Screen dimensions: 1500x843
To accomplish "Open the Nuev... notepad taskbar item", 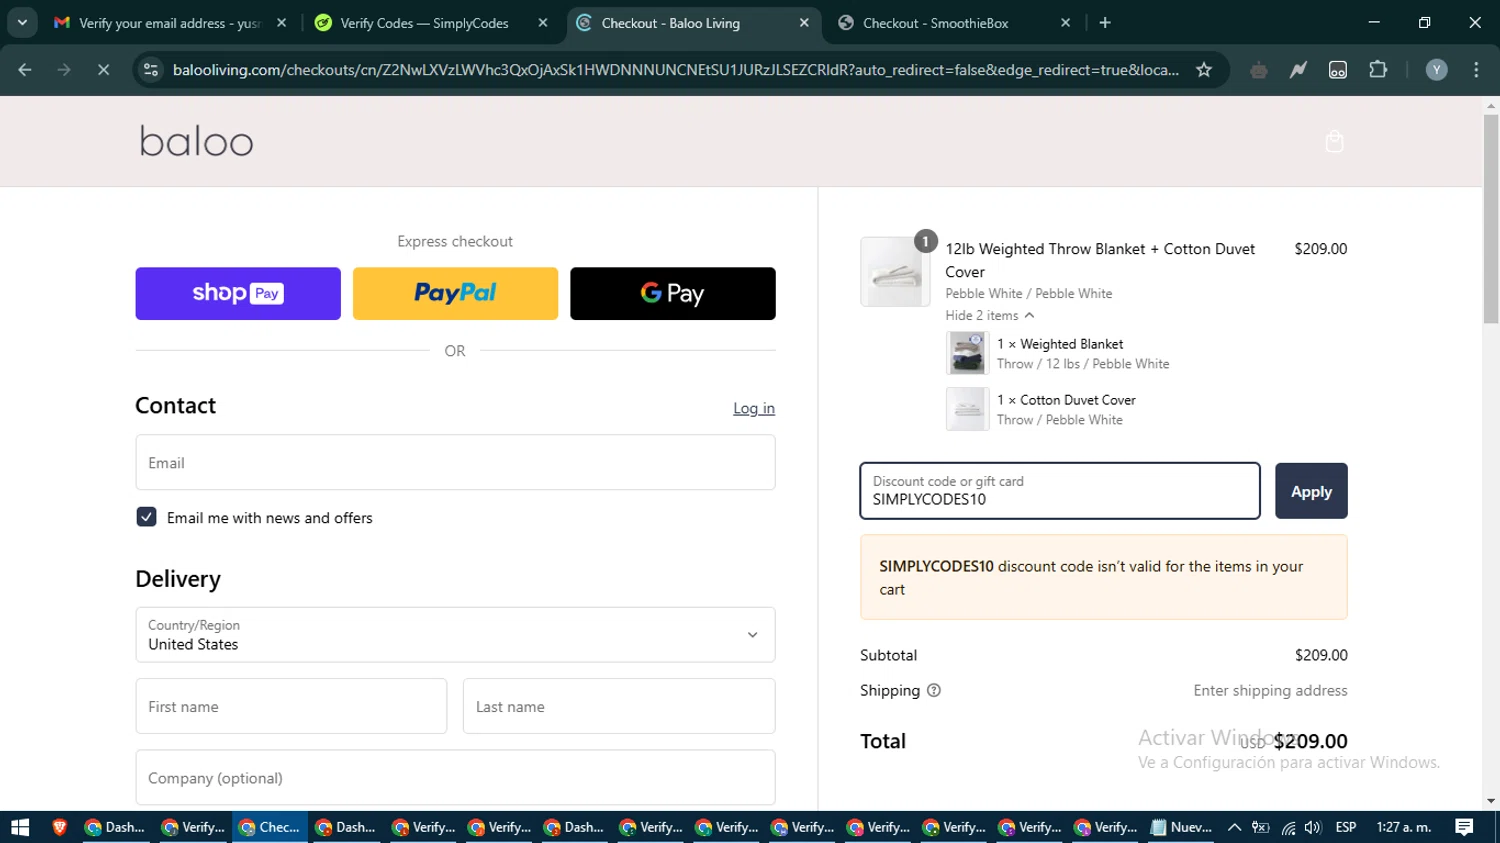I will (1182, 827).
